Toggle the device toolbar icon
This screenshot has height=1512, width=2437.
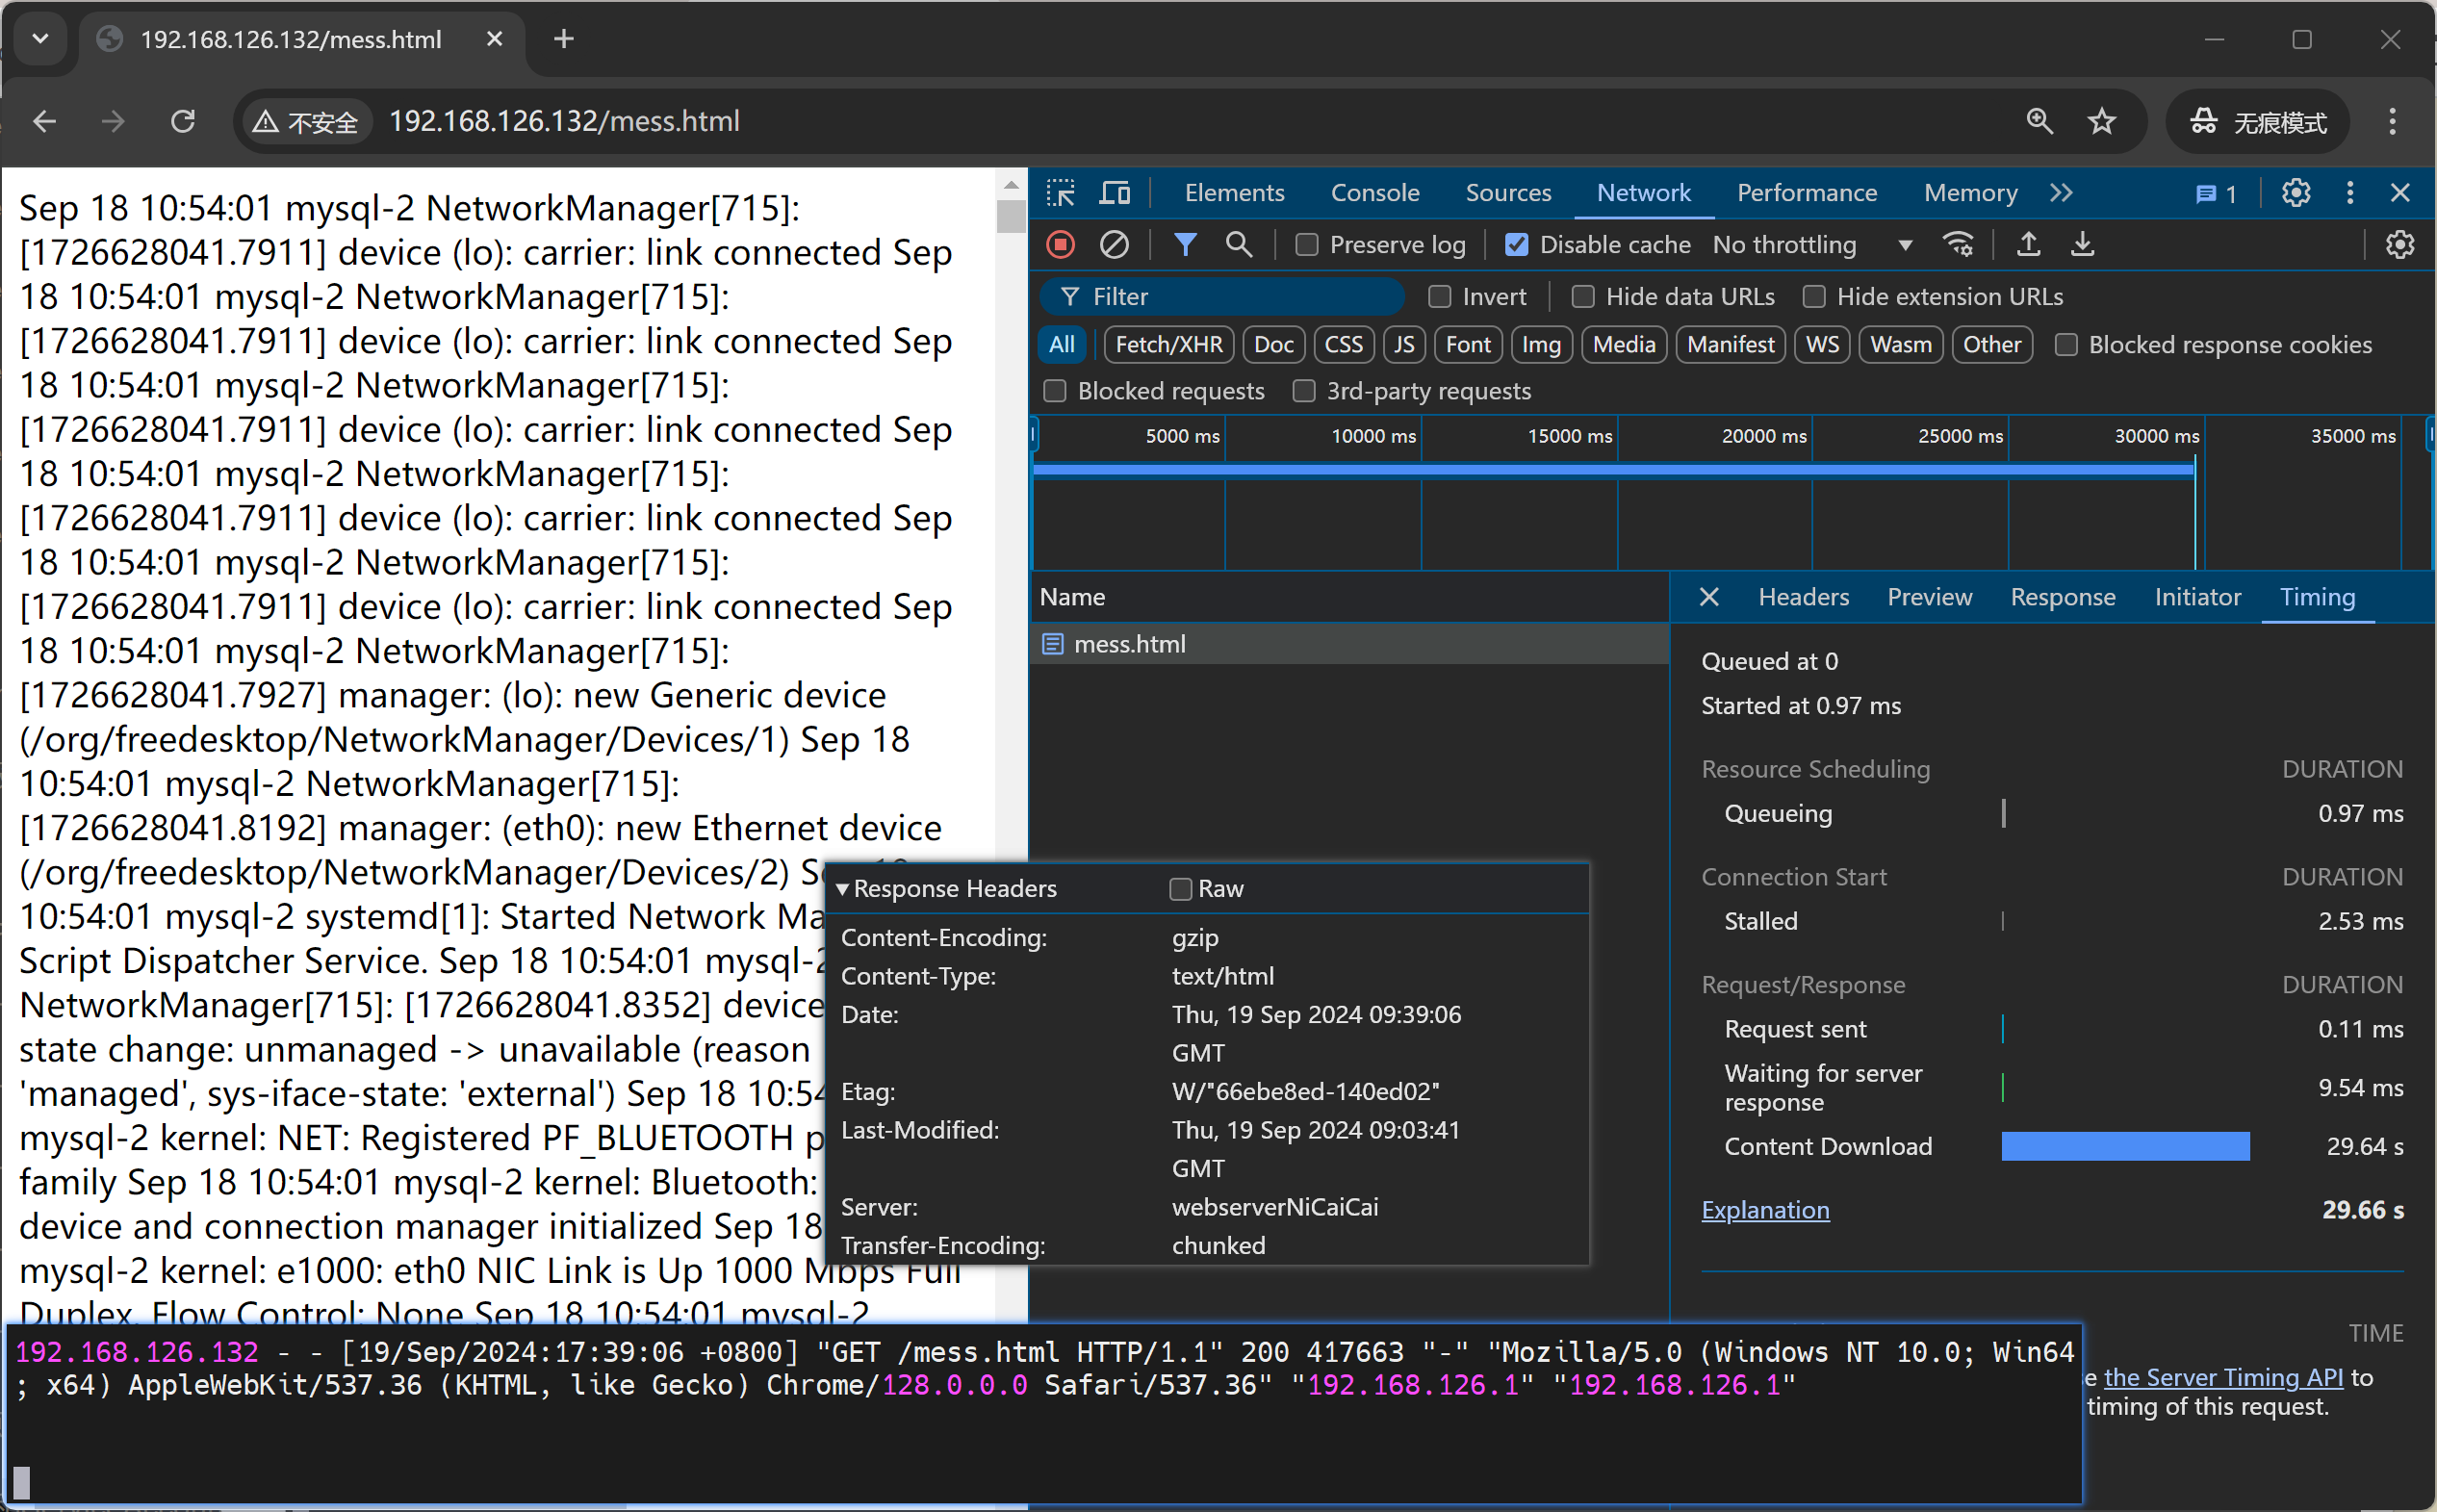click(1114, 192)
